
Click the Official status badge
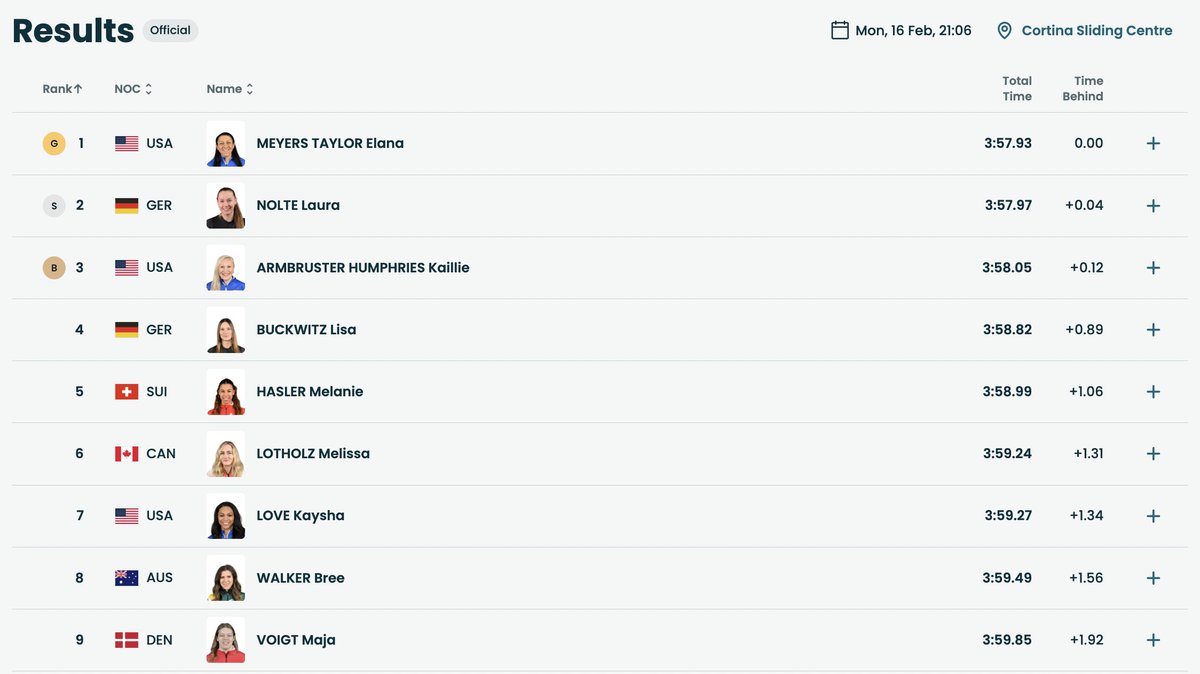pyautogui.click(x=170, y=30)
